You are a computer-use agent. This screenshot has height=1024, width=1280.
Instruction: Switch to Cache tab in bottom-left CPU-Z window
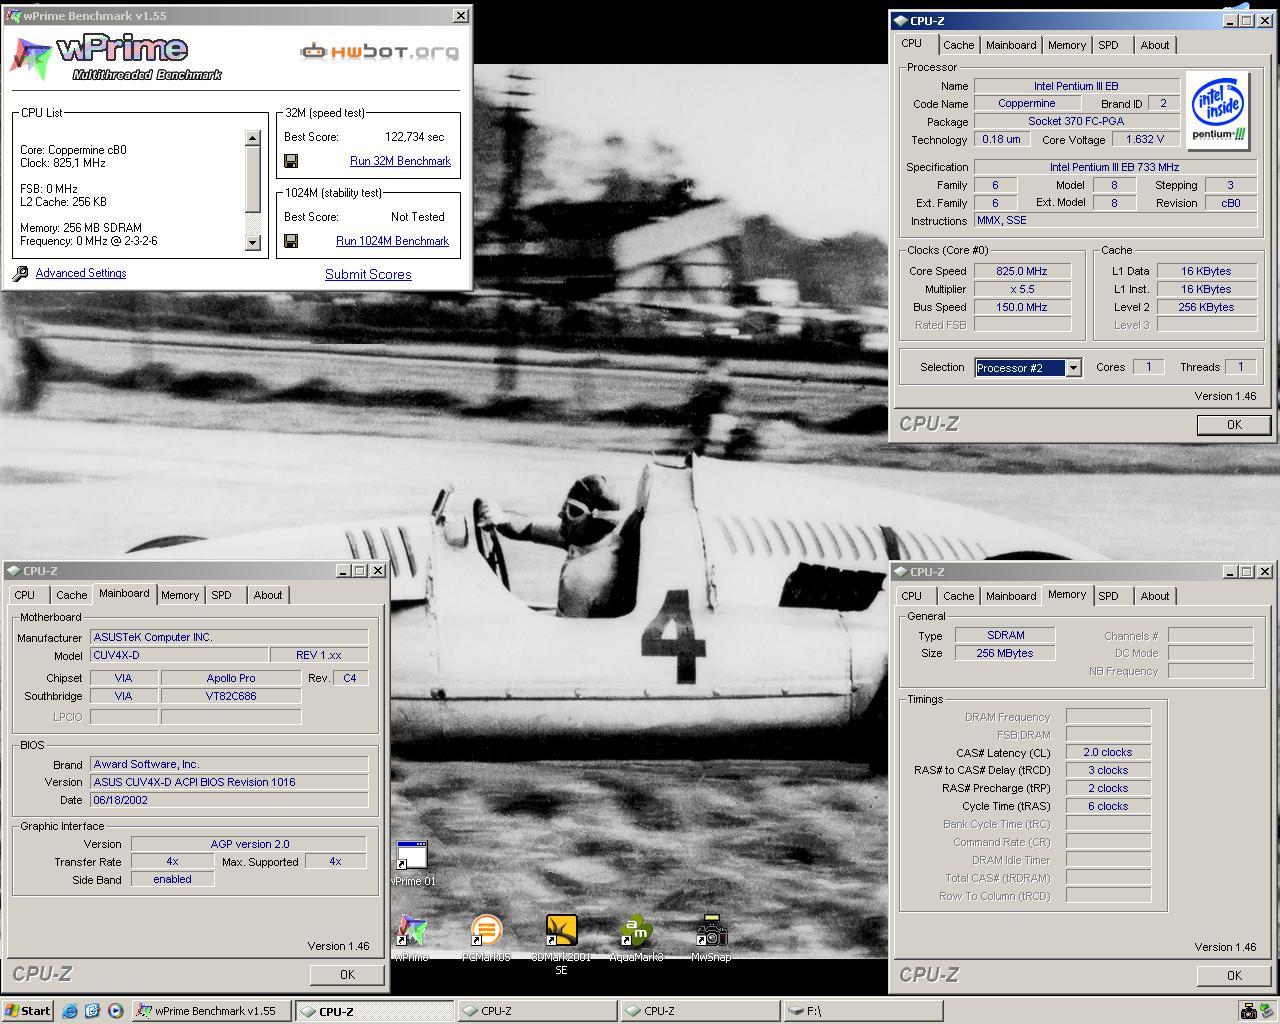tap(71, 595)
